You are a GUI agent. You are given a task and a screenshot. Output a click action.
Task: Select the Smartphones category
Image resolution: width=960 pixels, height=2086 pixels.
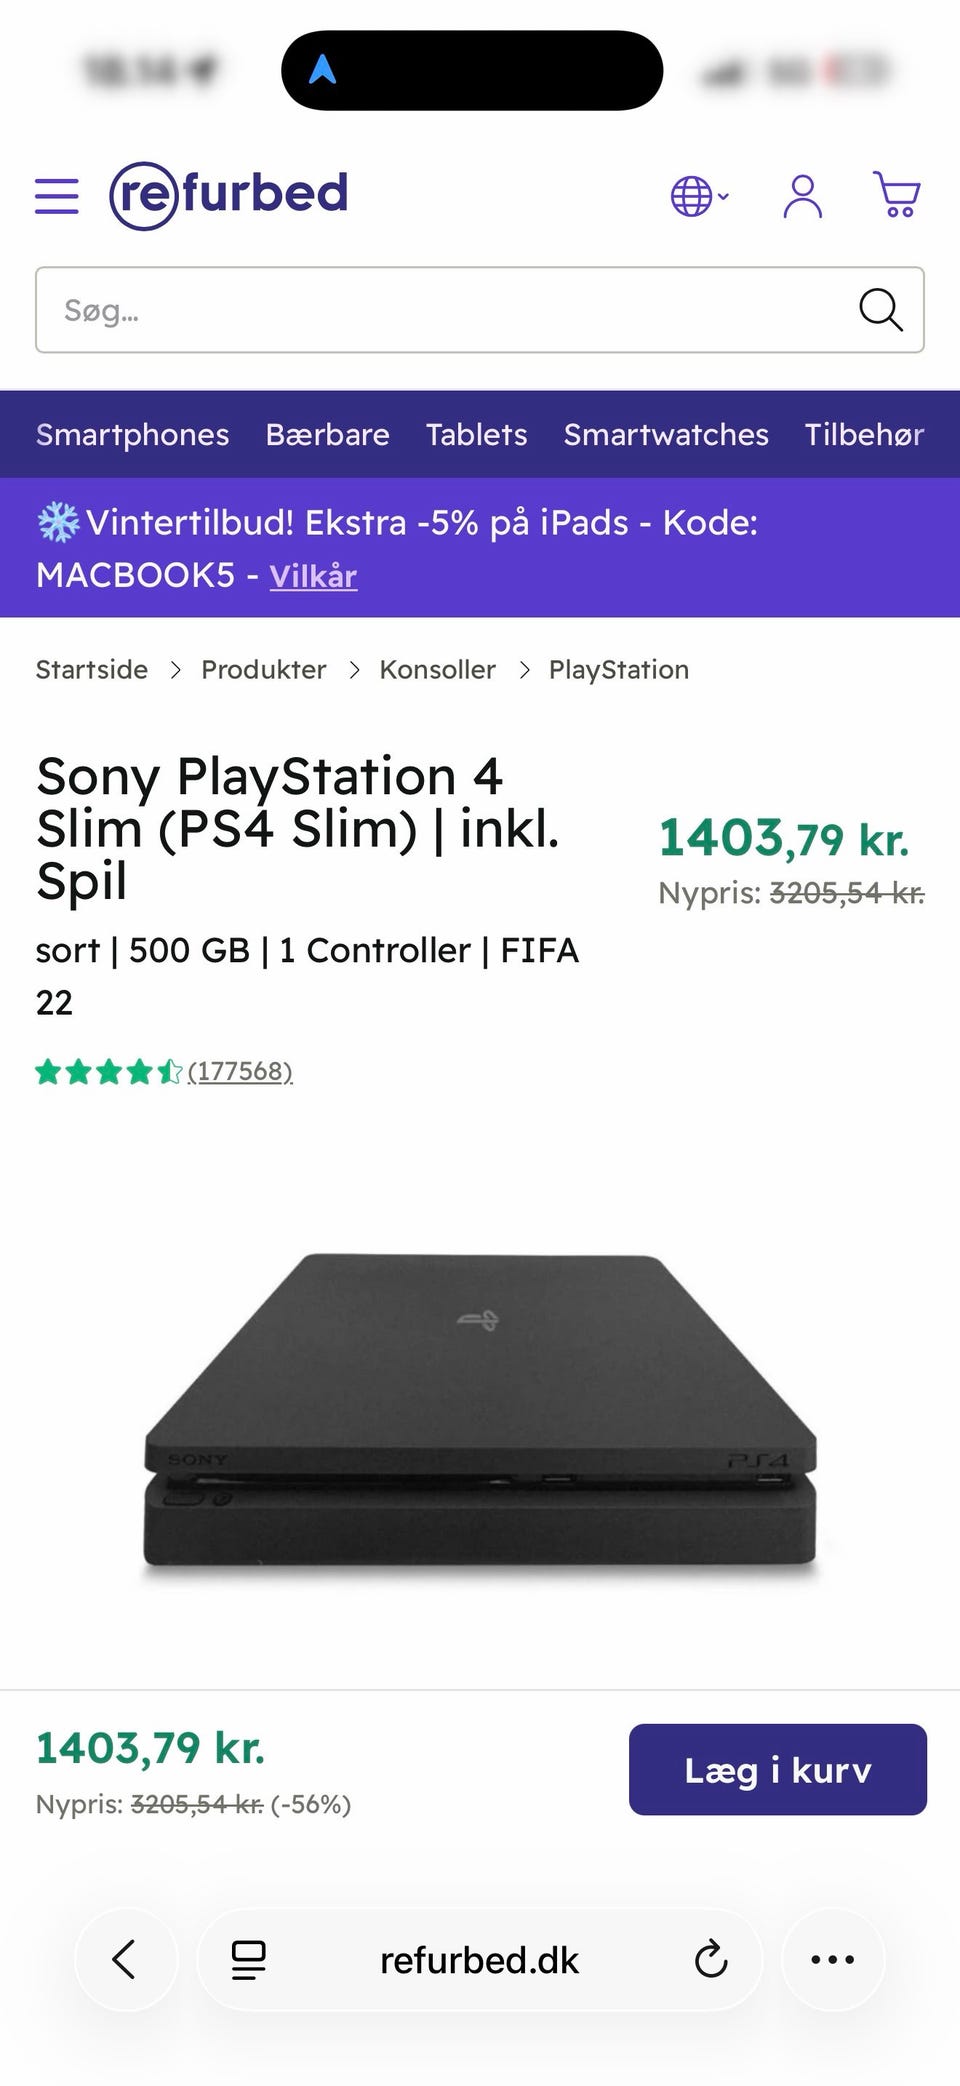(x=133, y=435)
